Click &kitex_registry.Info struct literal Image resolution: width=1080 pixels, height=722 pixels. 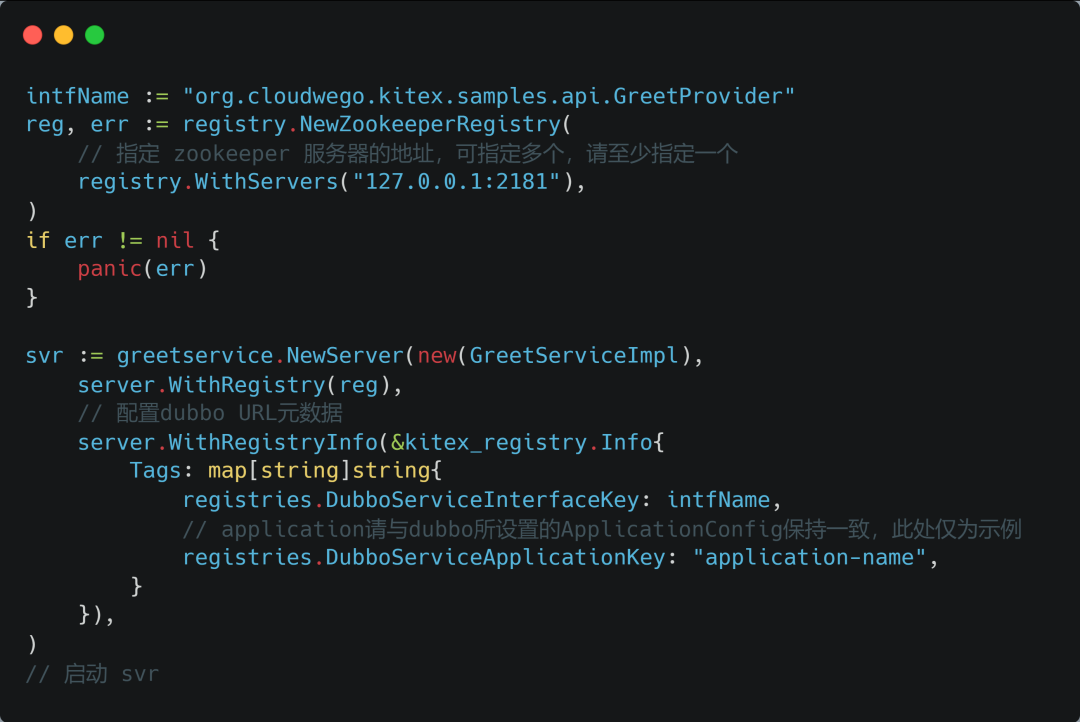pos(527,442)
